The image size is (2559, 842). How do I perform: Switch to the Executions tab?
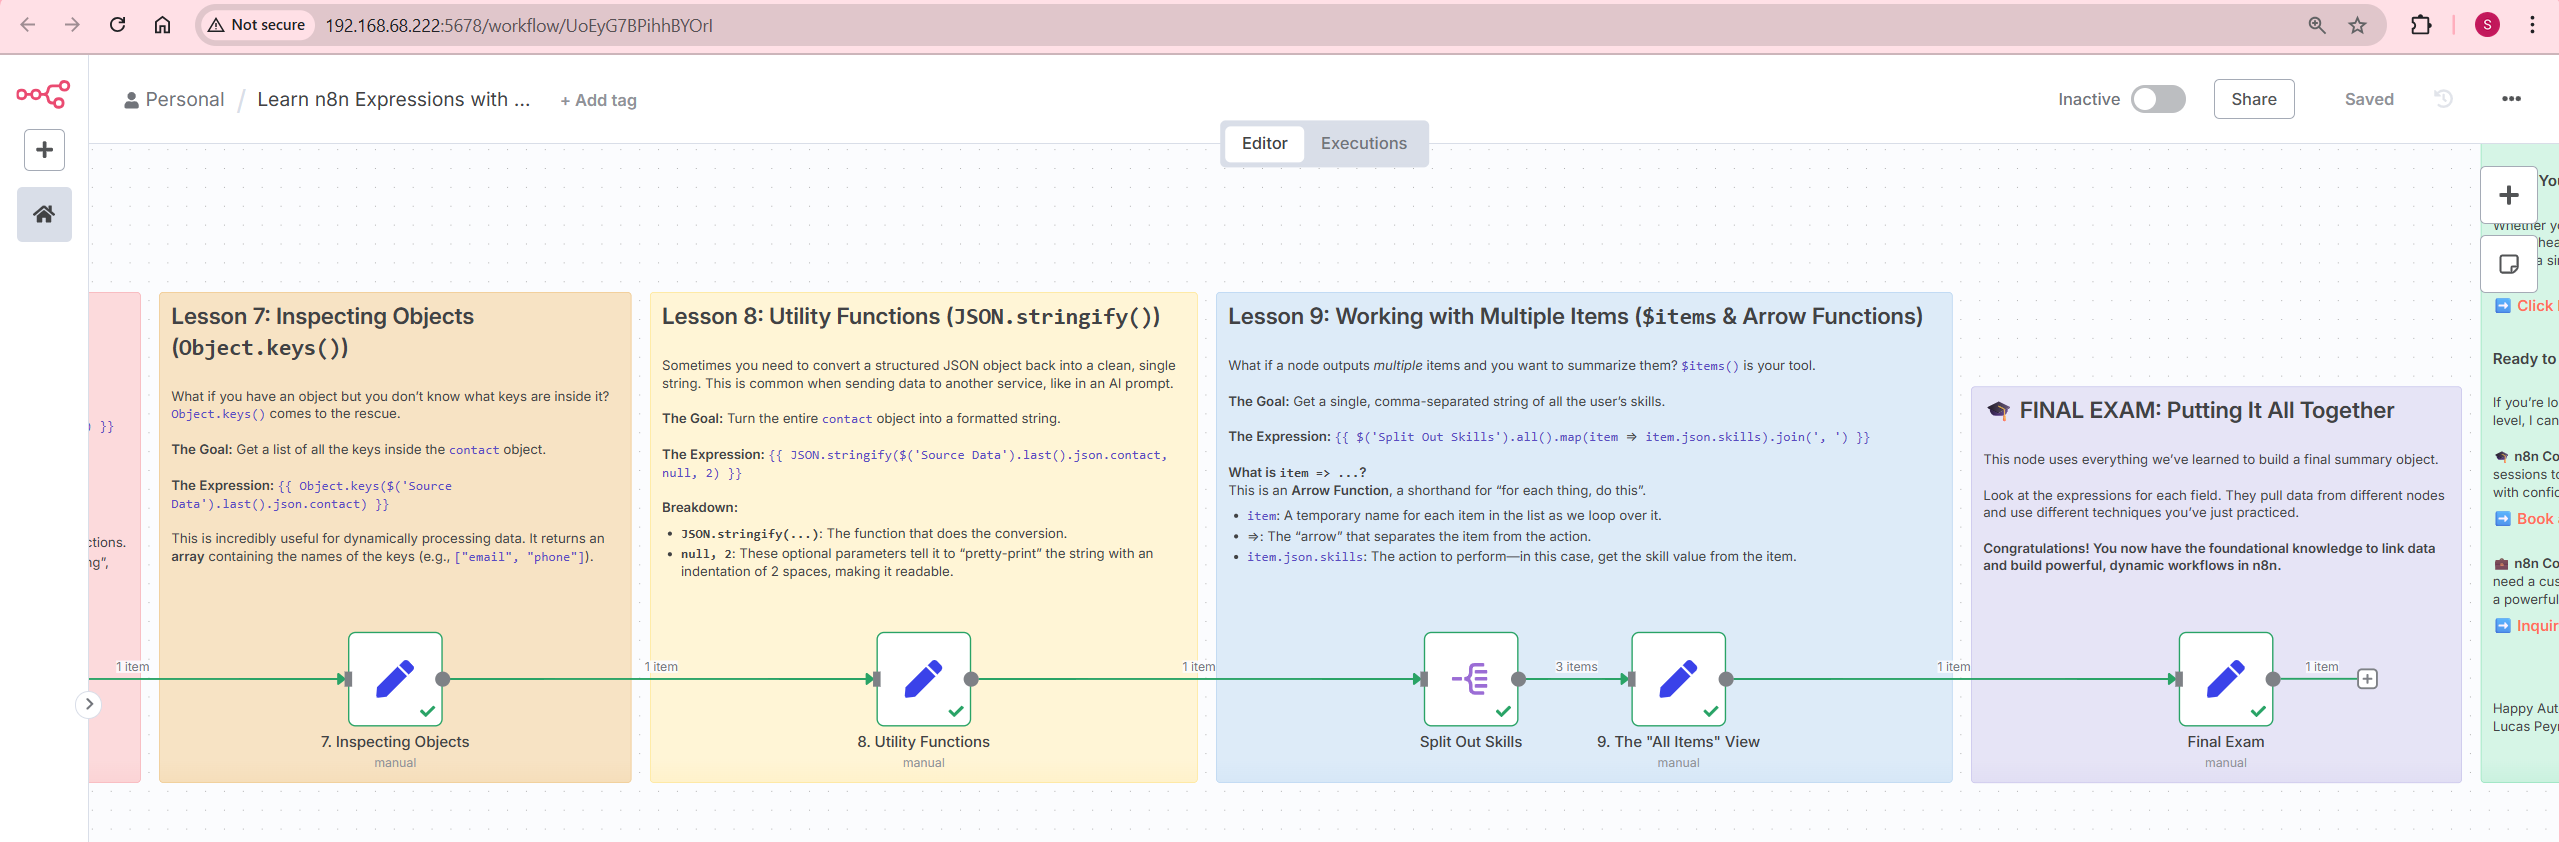[1363, 143]
